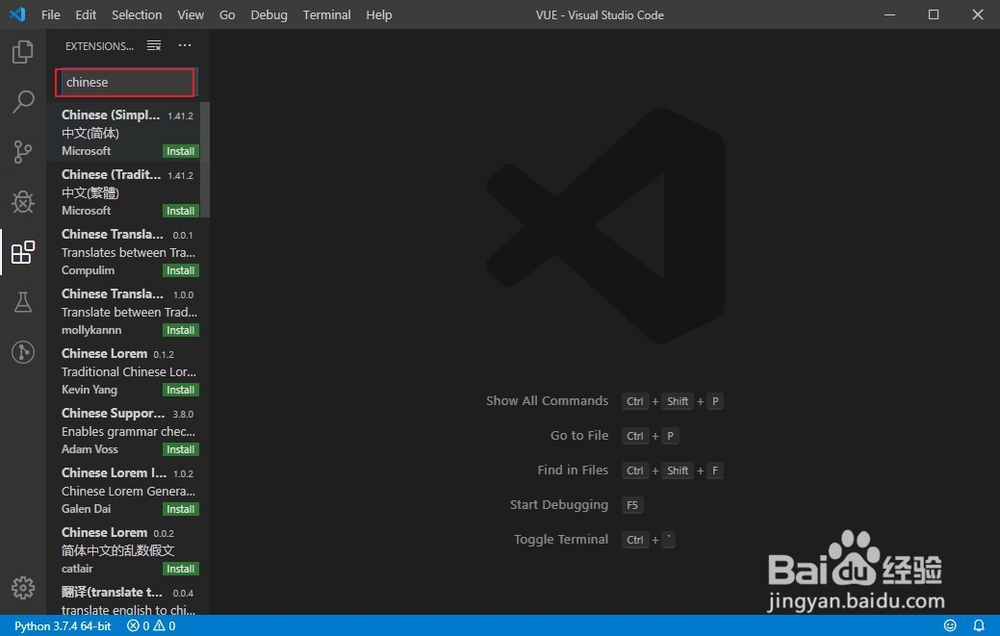
Task: Open the View menu
Action: pyautogui.click(x=190, y=15)
